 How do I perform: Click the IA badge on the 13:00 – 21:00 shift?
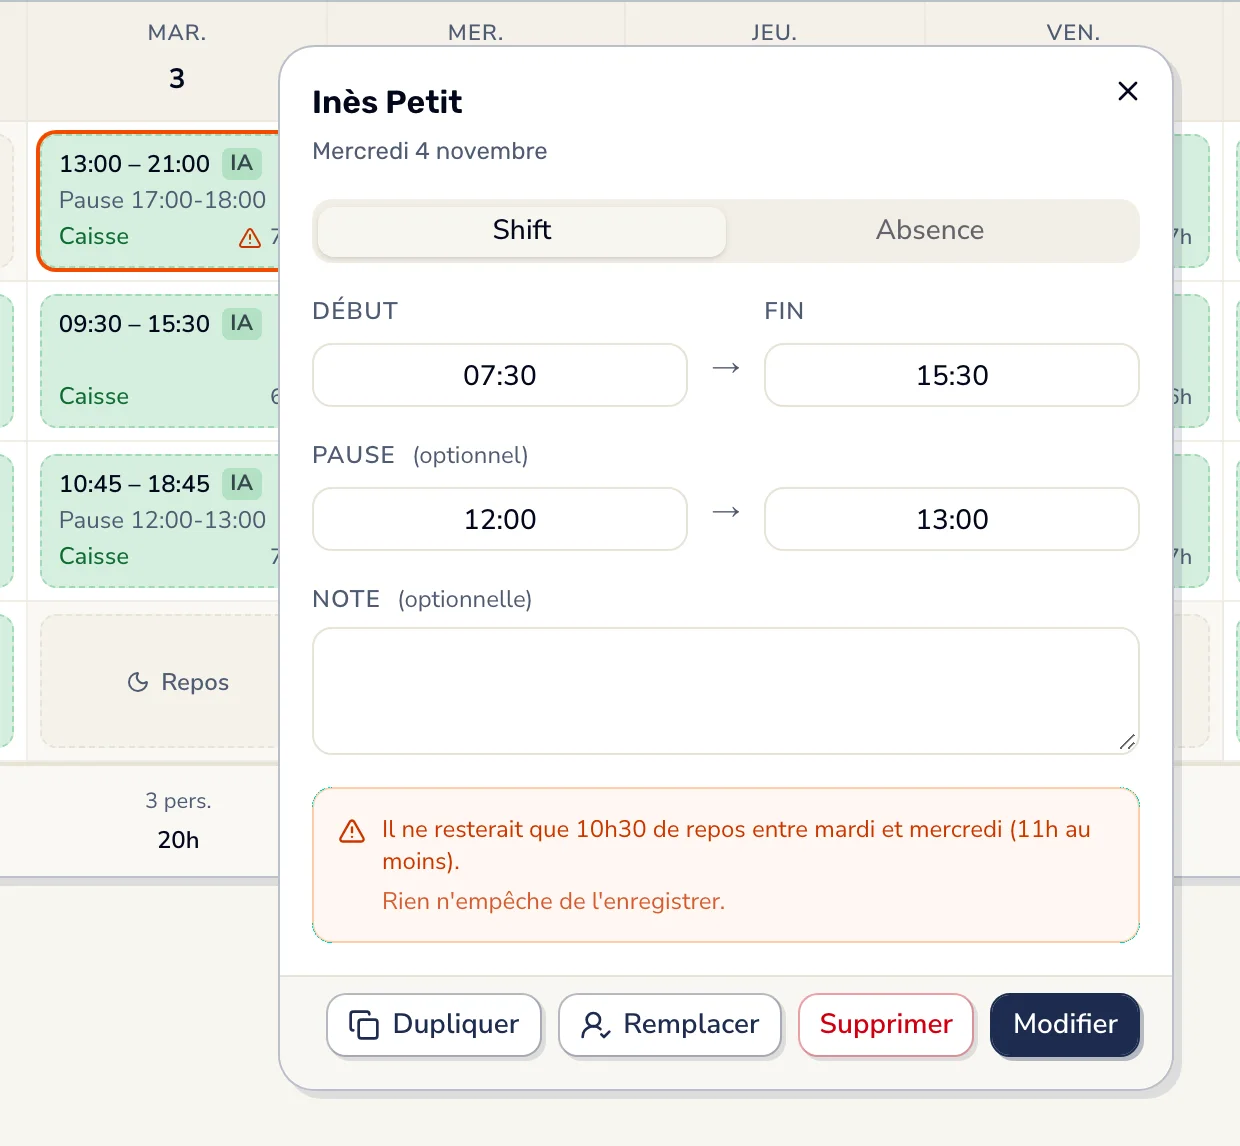point(242,163)
